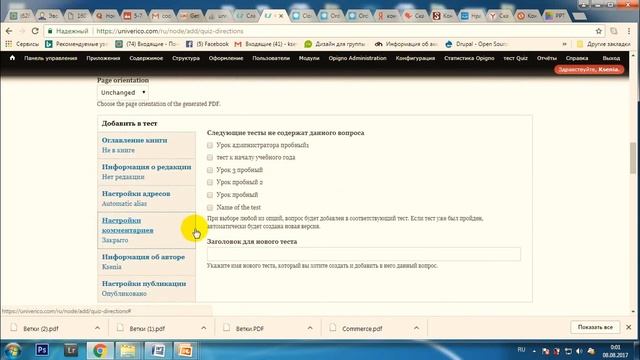This screenshot has width=640, height=360.
Task: Select Настройки адресов tab
Action: [147, 198]
